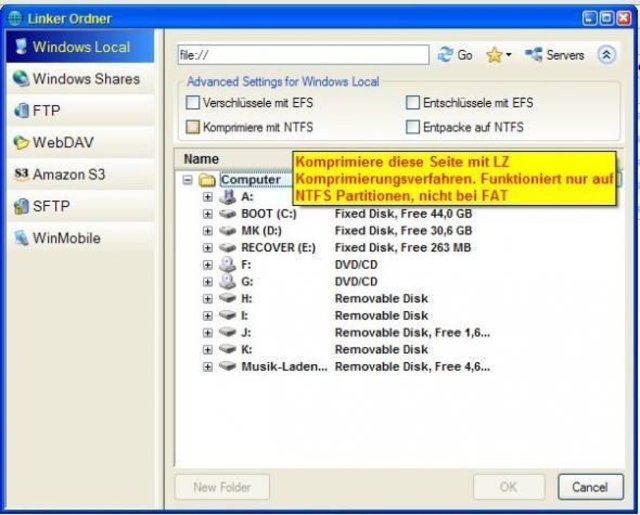Select the BOOT (C:) label
The height and width of the screenshot is (515, 640).
click(269, 214)
